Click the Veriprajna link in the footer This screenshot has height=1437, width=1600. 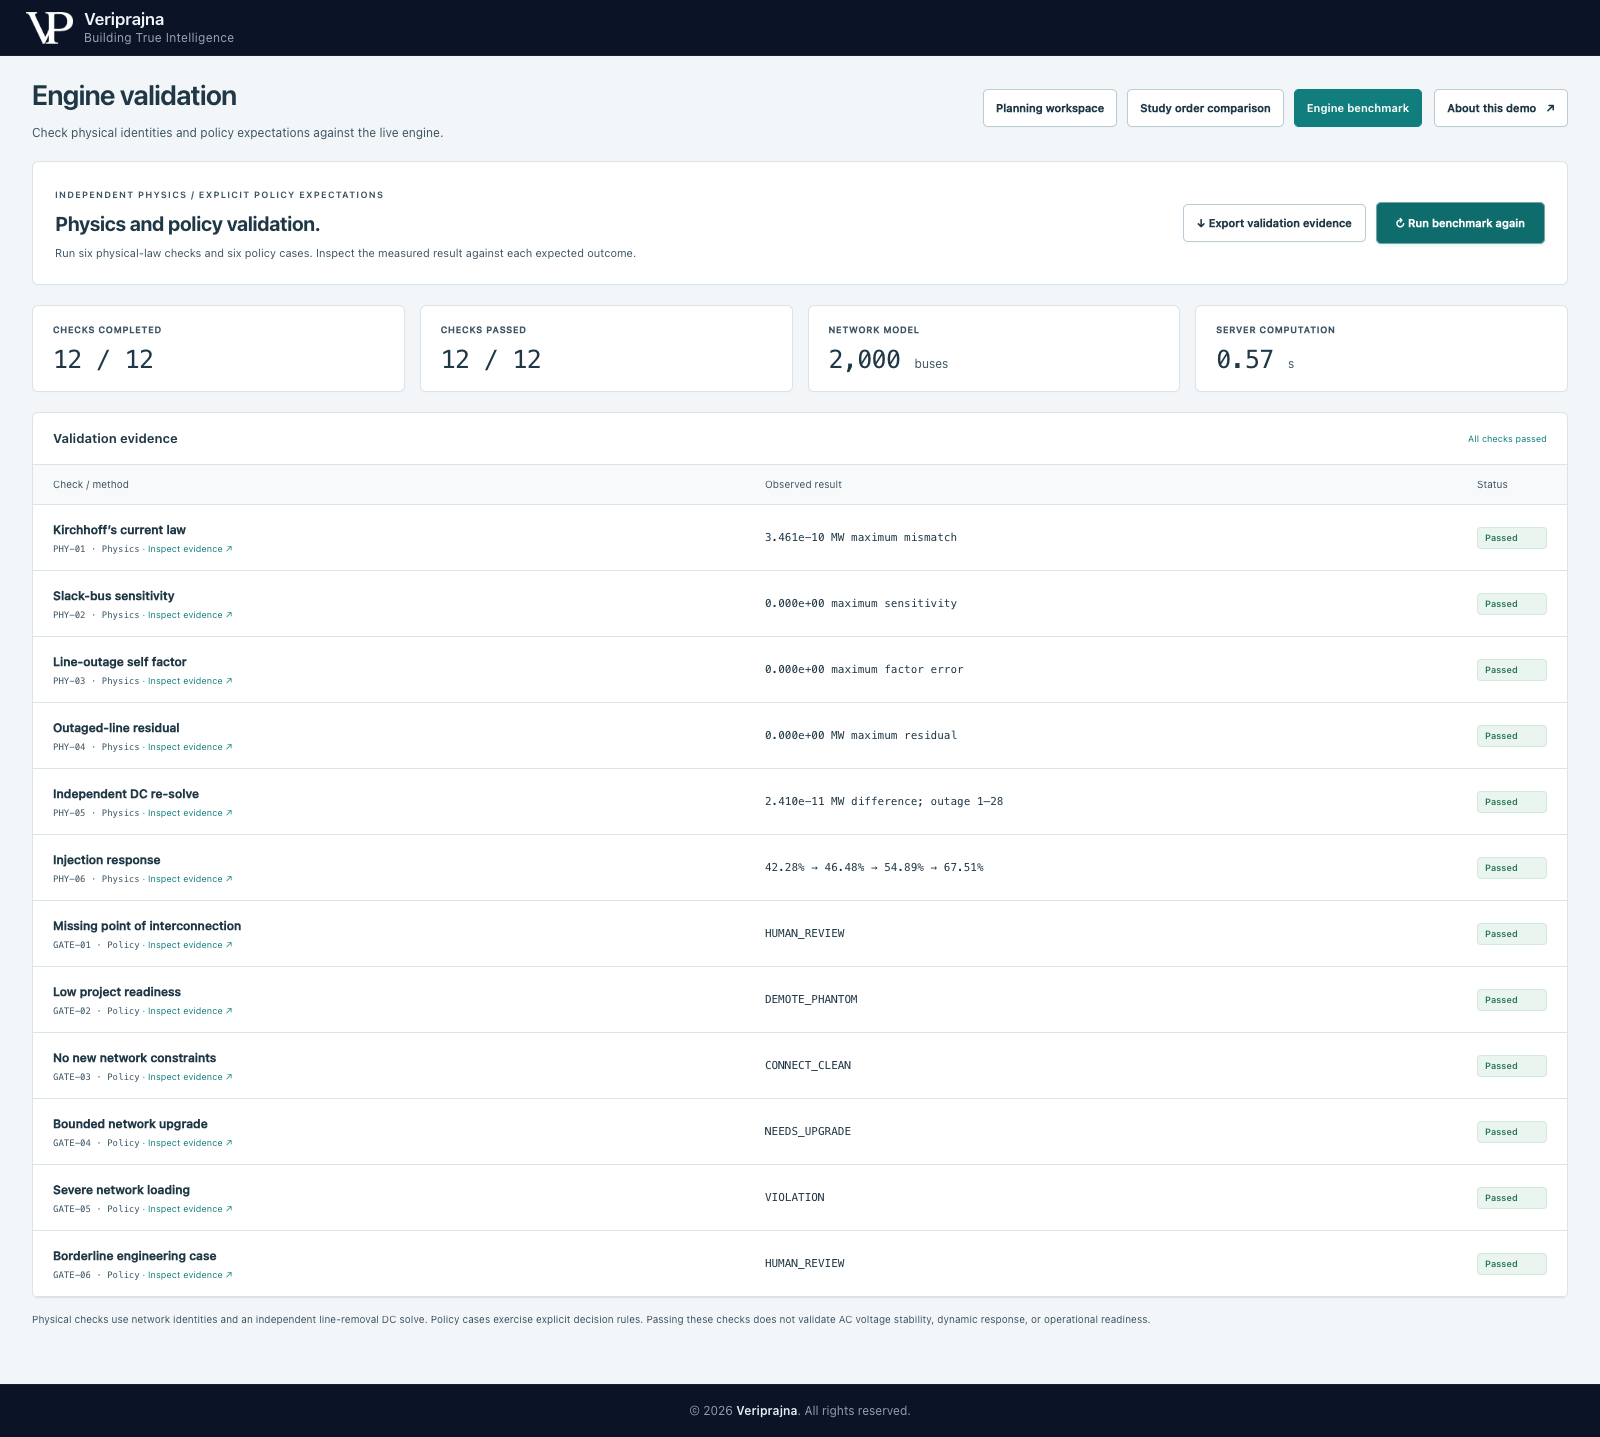coord(767,1411)
